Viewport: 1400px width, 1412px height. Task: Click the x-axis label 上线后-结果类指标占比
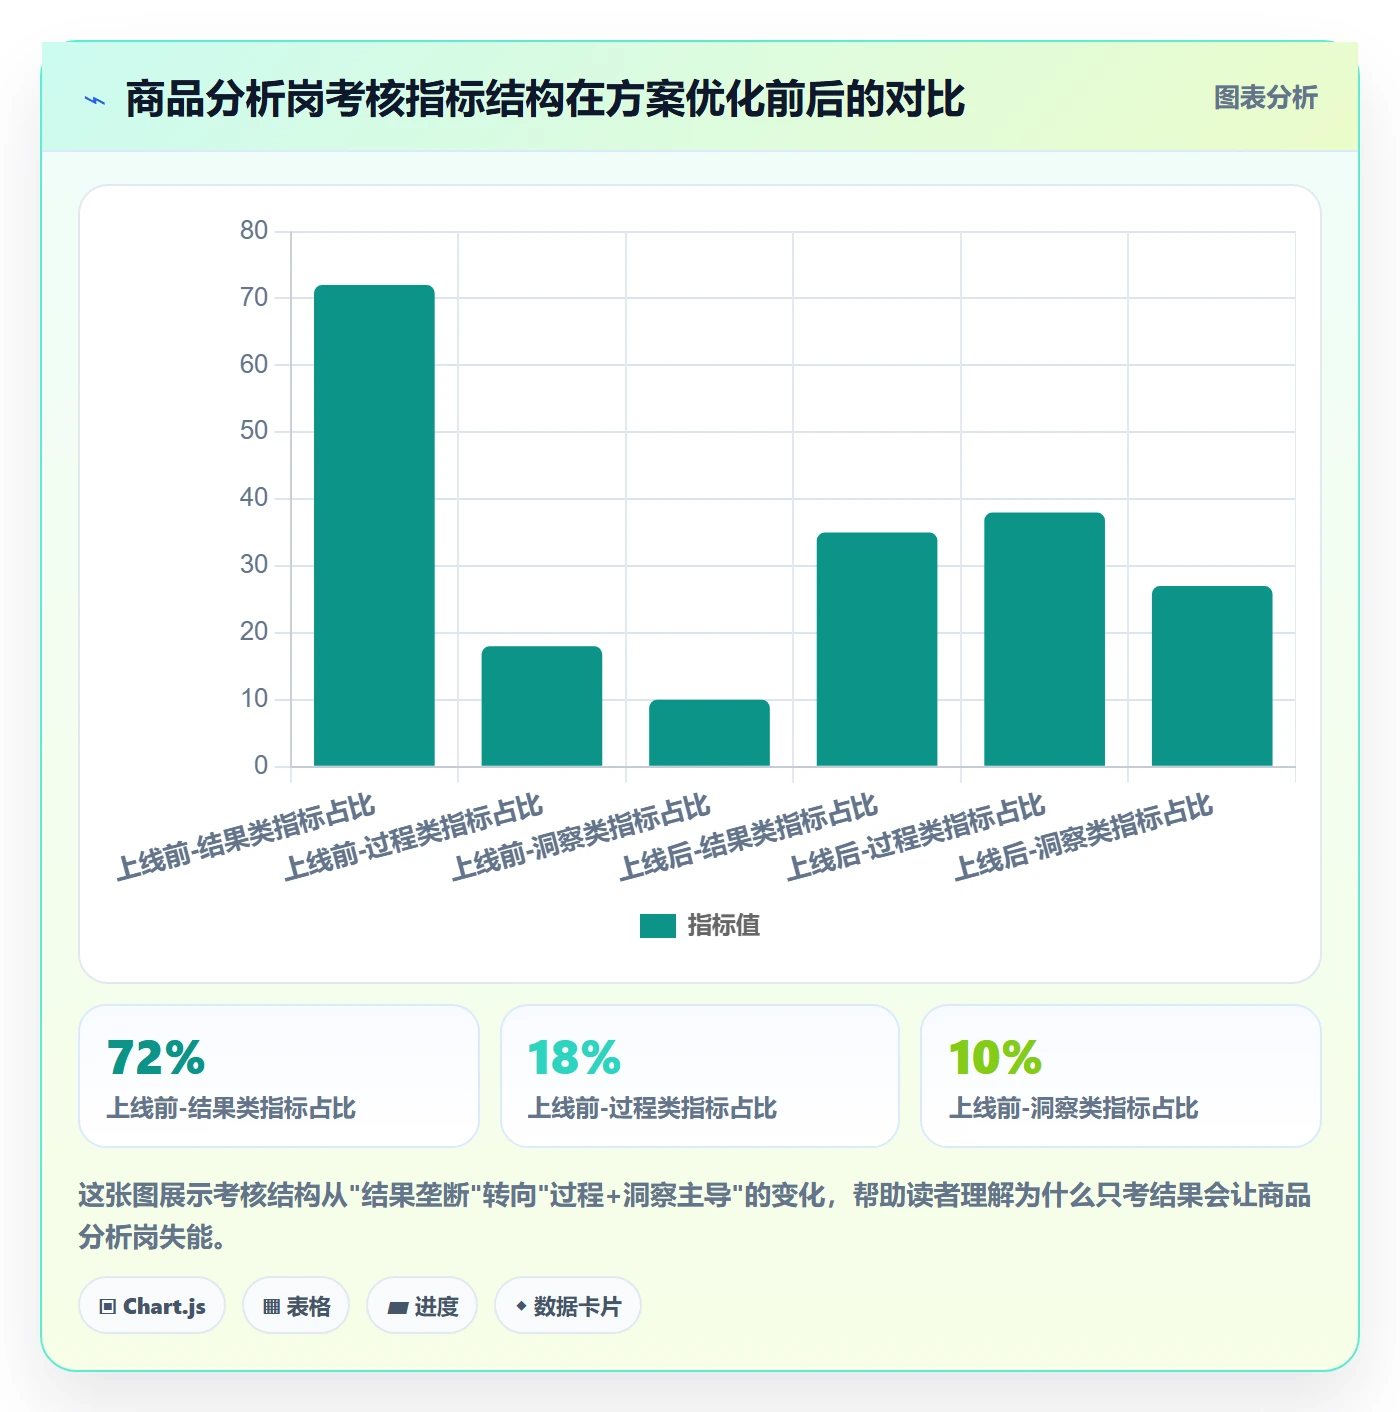tap(749, 838)
